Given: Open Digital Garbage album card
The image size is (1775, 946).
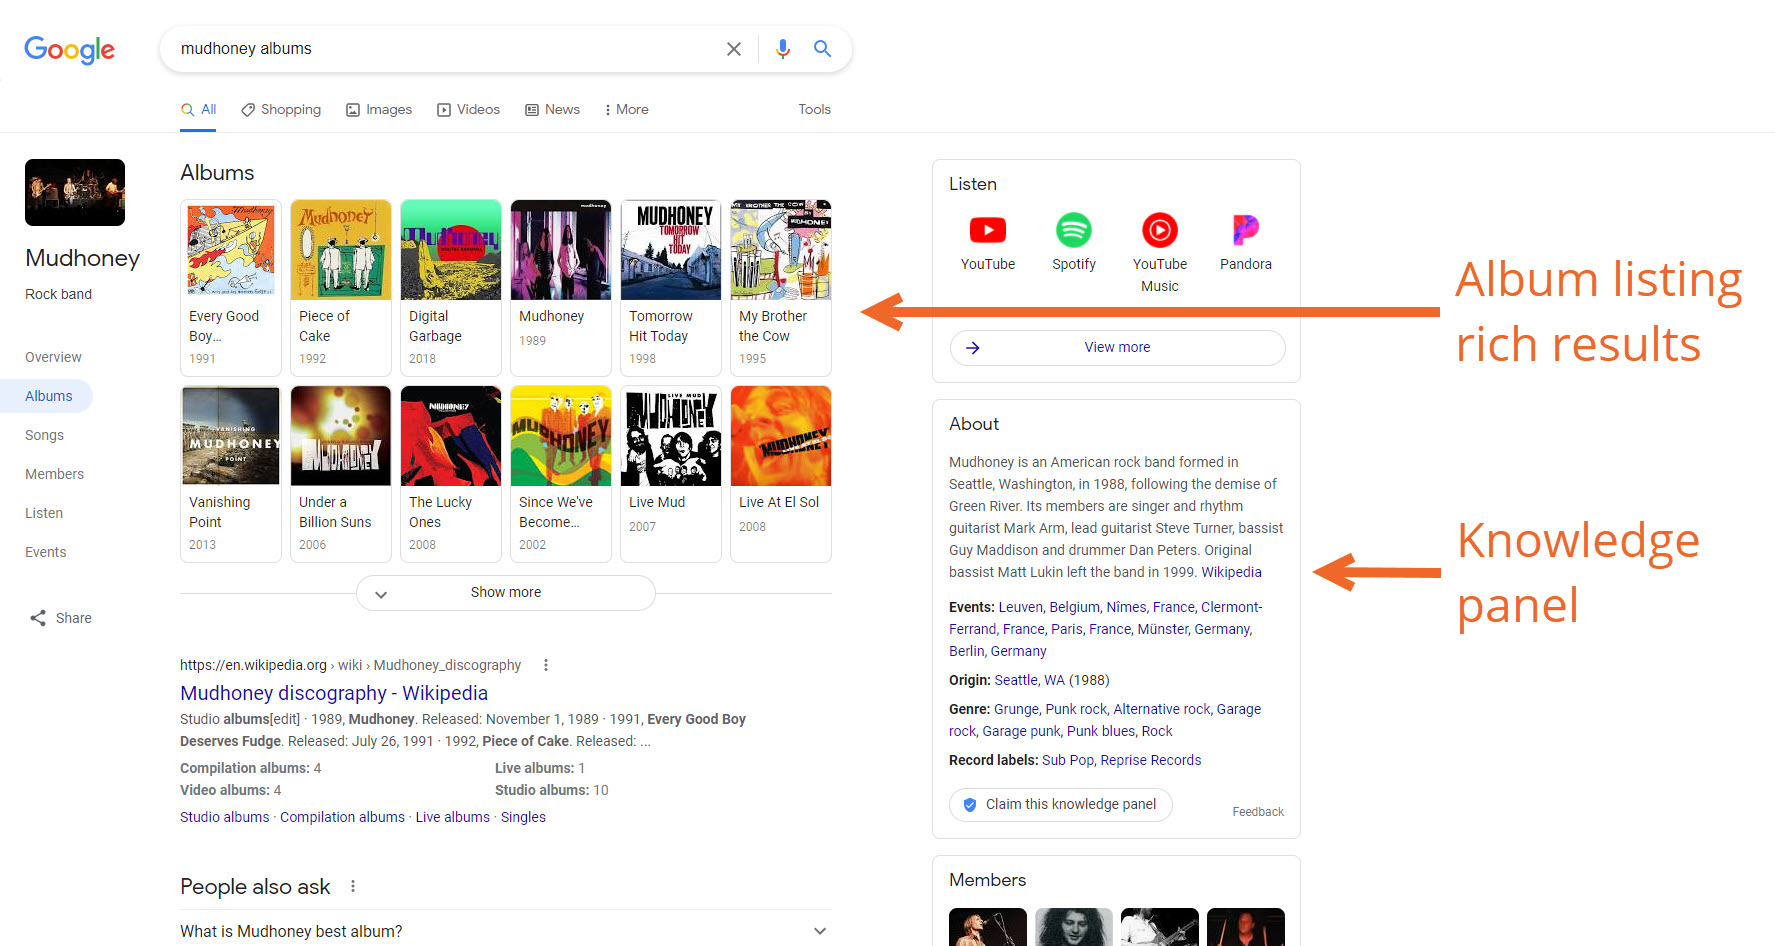Looking at the screenshot, I should 451,288.
